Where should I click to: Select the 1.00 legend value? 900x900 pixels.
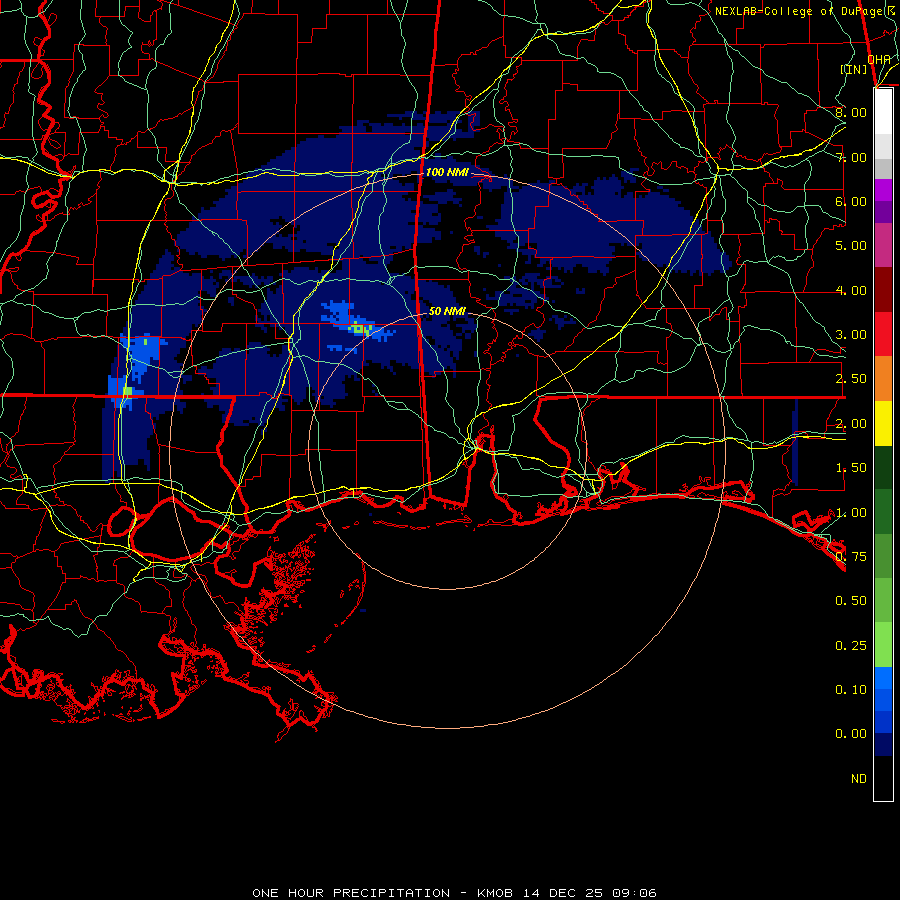click(x=851, y=513)
